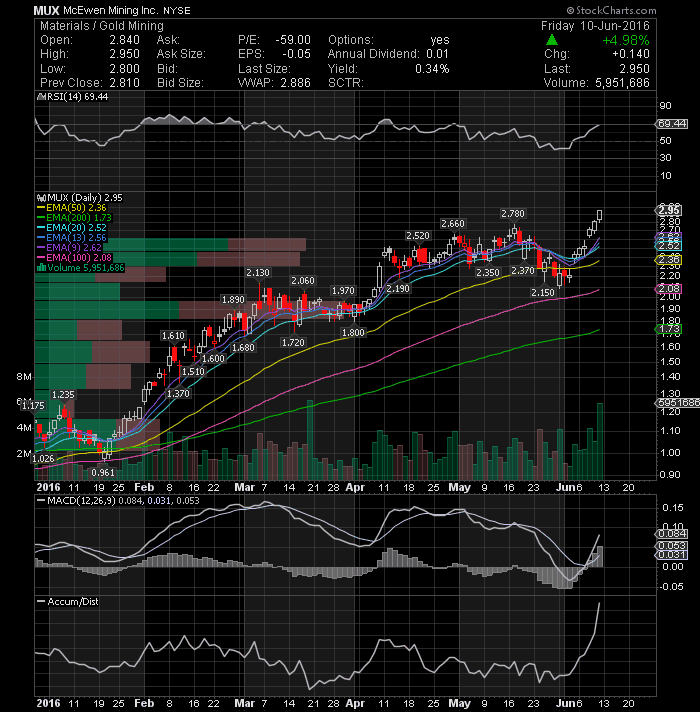Click the RSI(14) indicator line icon

tap(40, 97)
